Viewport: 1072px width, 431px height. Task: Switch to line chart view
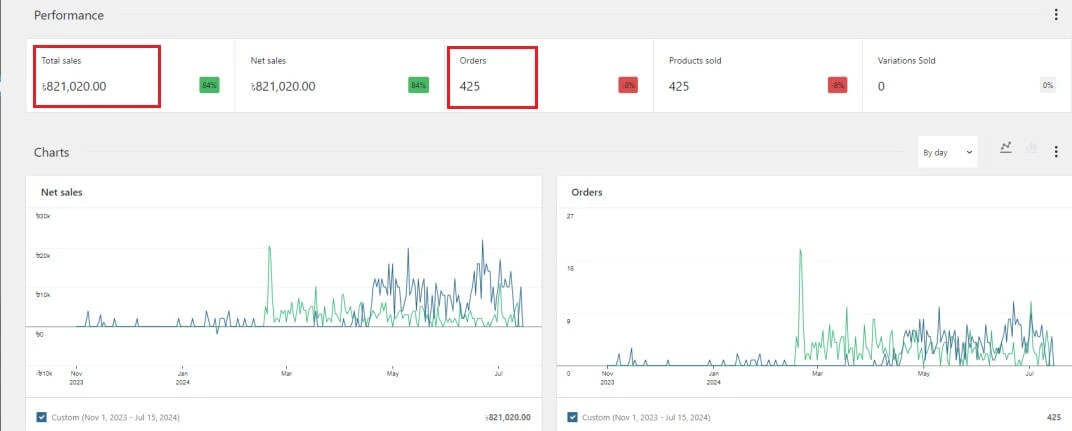pos(1006,148)
